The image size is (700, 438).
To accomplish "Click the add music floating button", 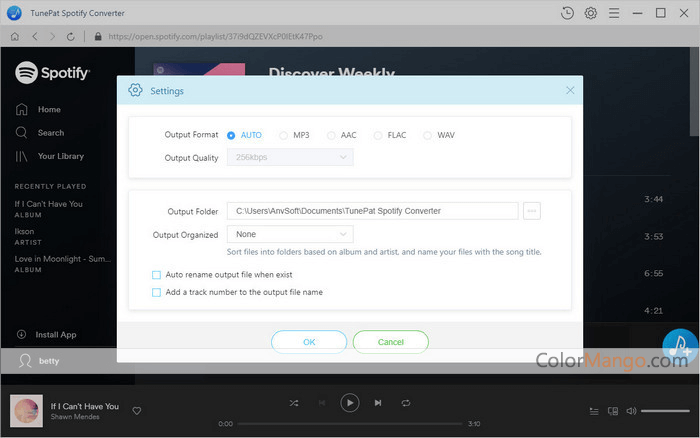I will tap(681, 346).
